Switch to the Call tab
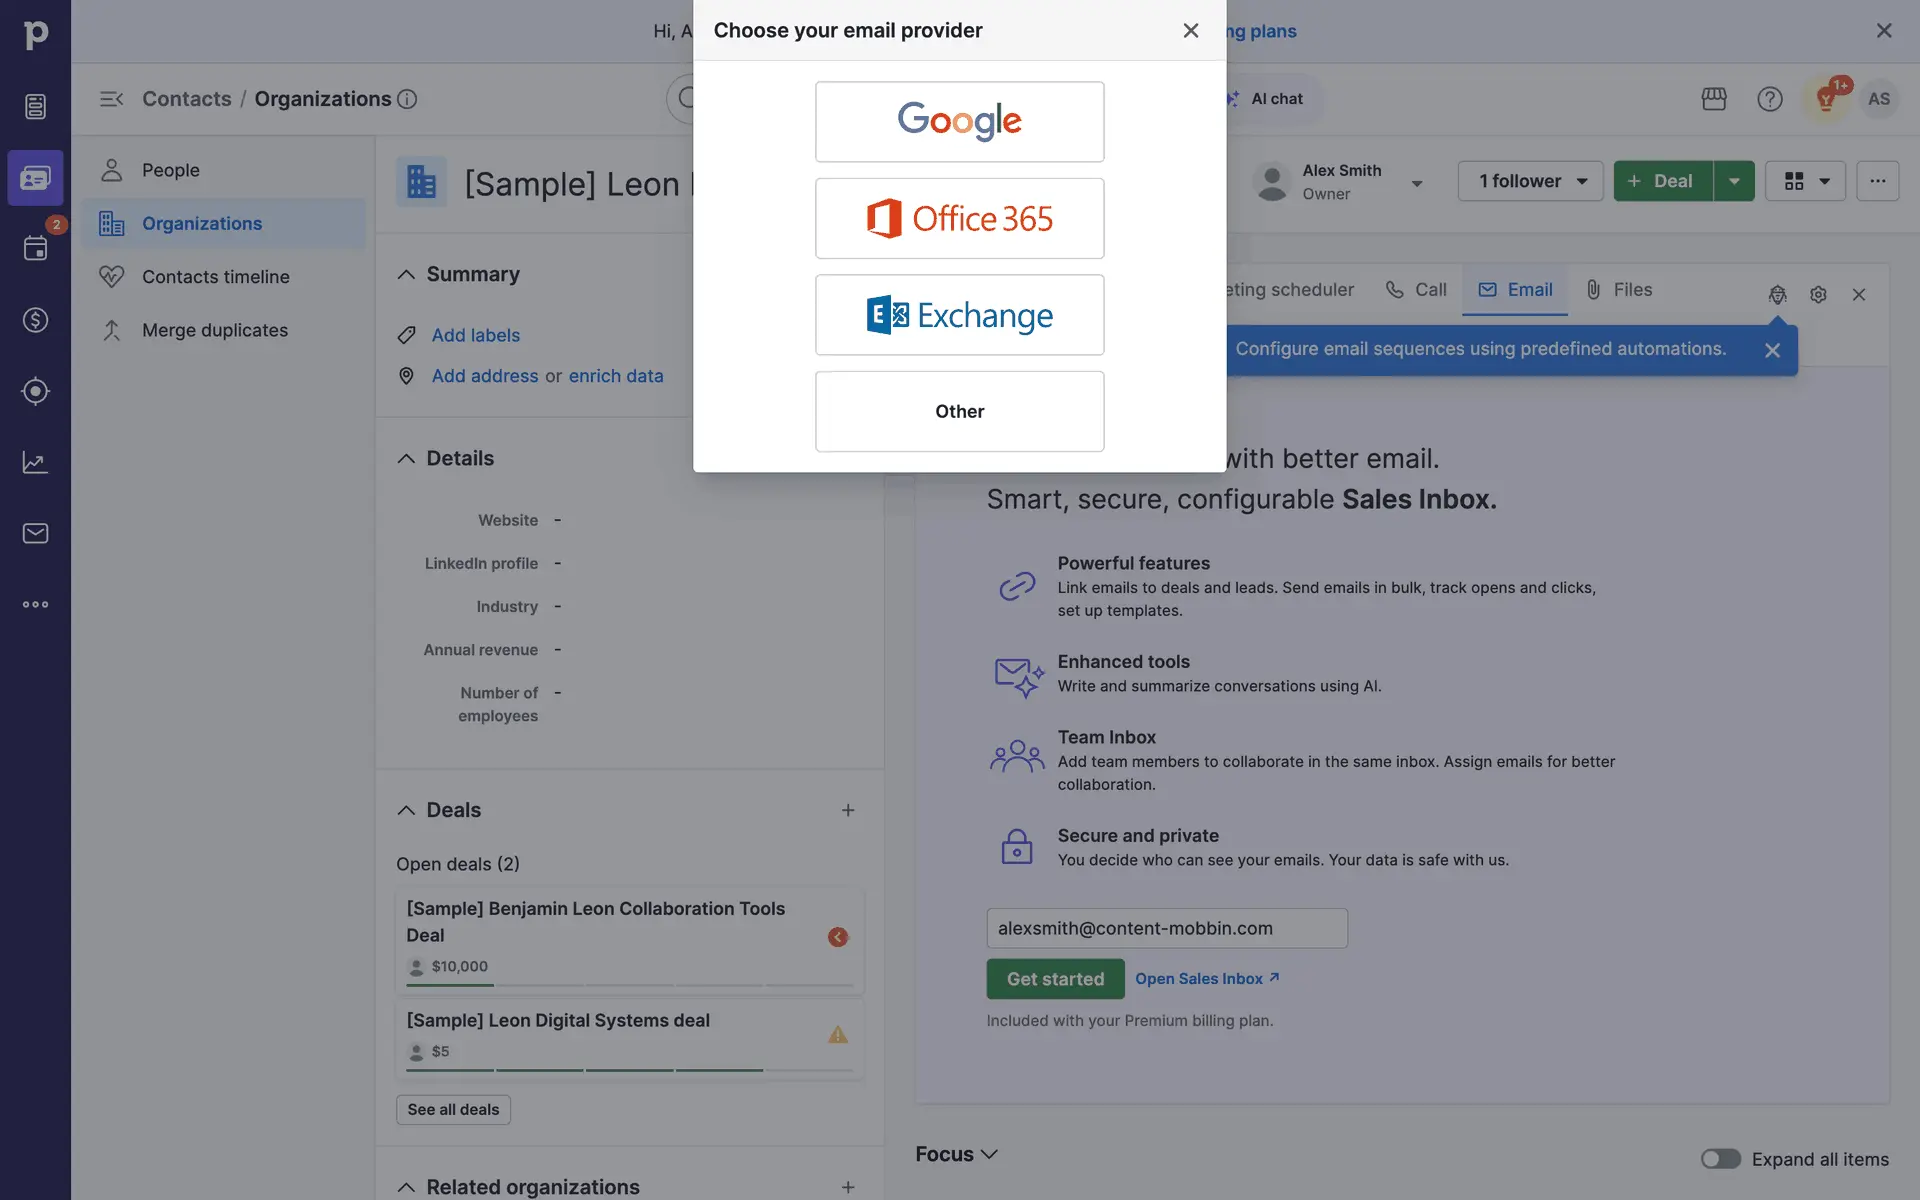The height and width of the screenshot is (1200, 1920). pyautogui.click(x=1416, y=290)
